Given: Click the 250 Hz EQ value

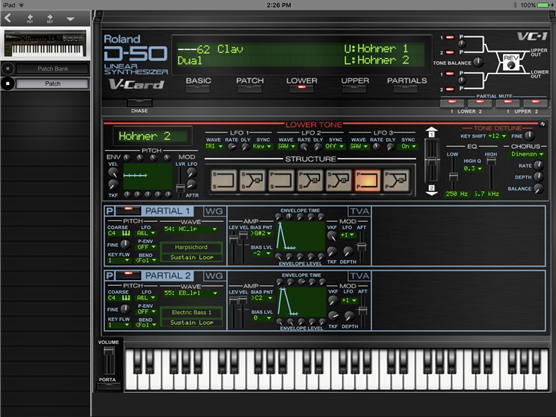Looking at the screenshot, I should 457,194.
